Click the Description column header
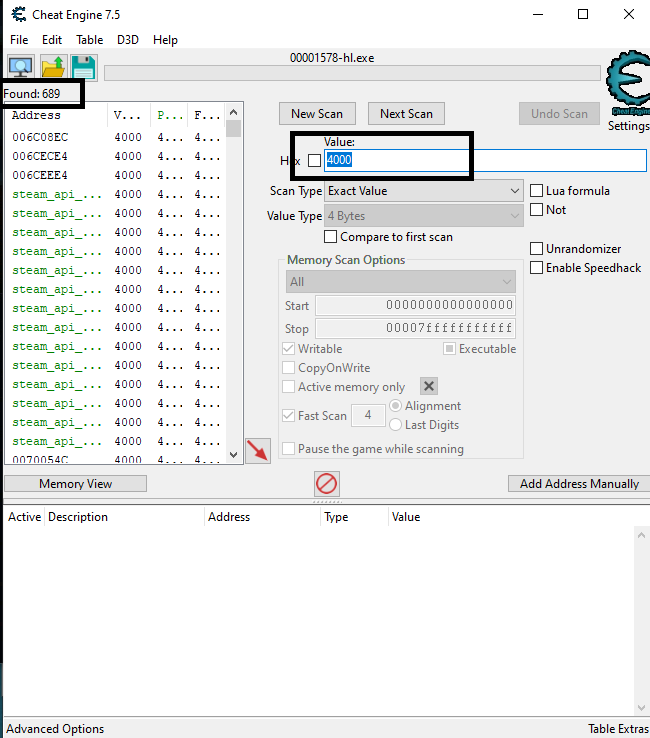 click(x=124, y=517)
